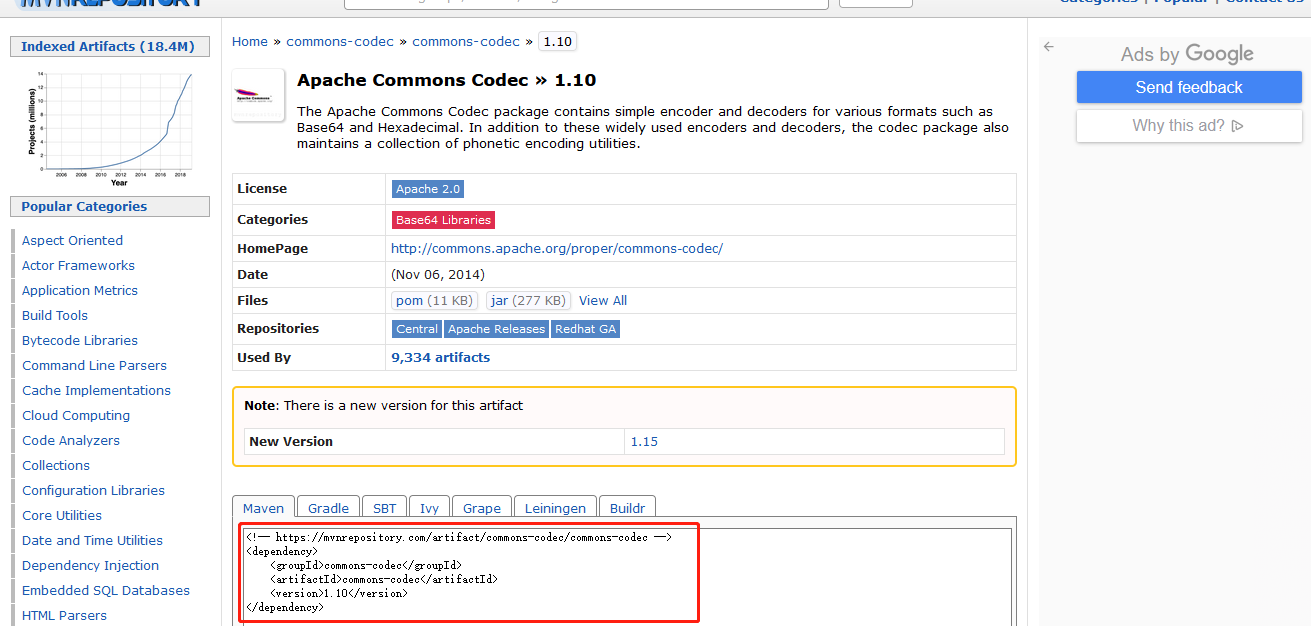This screenshot has width=1311, height=626.
Task: Open the Collections category
Action: pyautogui.click(x=56, y=465)
